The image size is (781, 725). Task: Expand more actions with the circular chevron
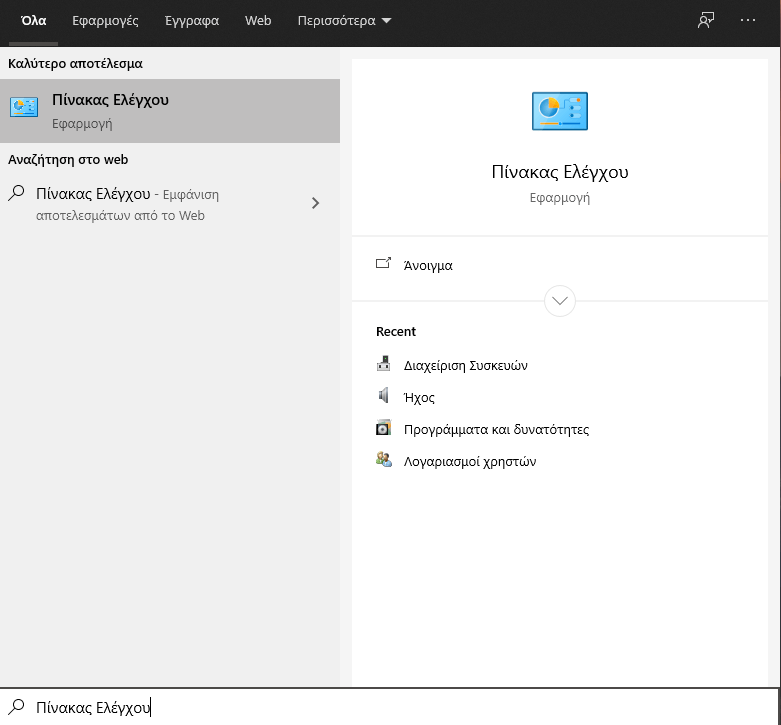click(560, 300)
